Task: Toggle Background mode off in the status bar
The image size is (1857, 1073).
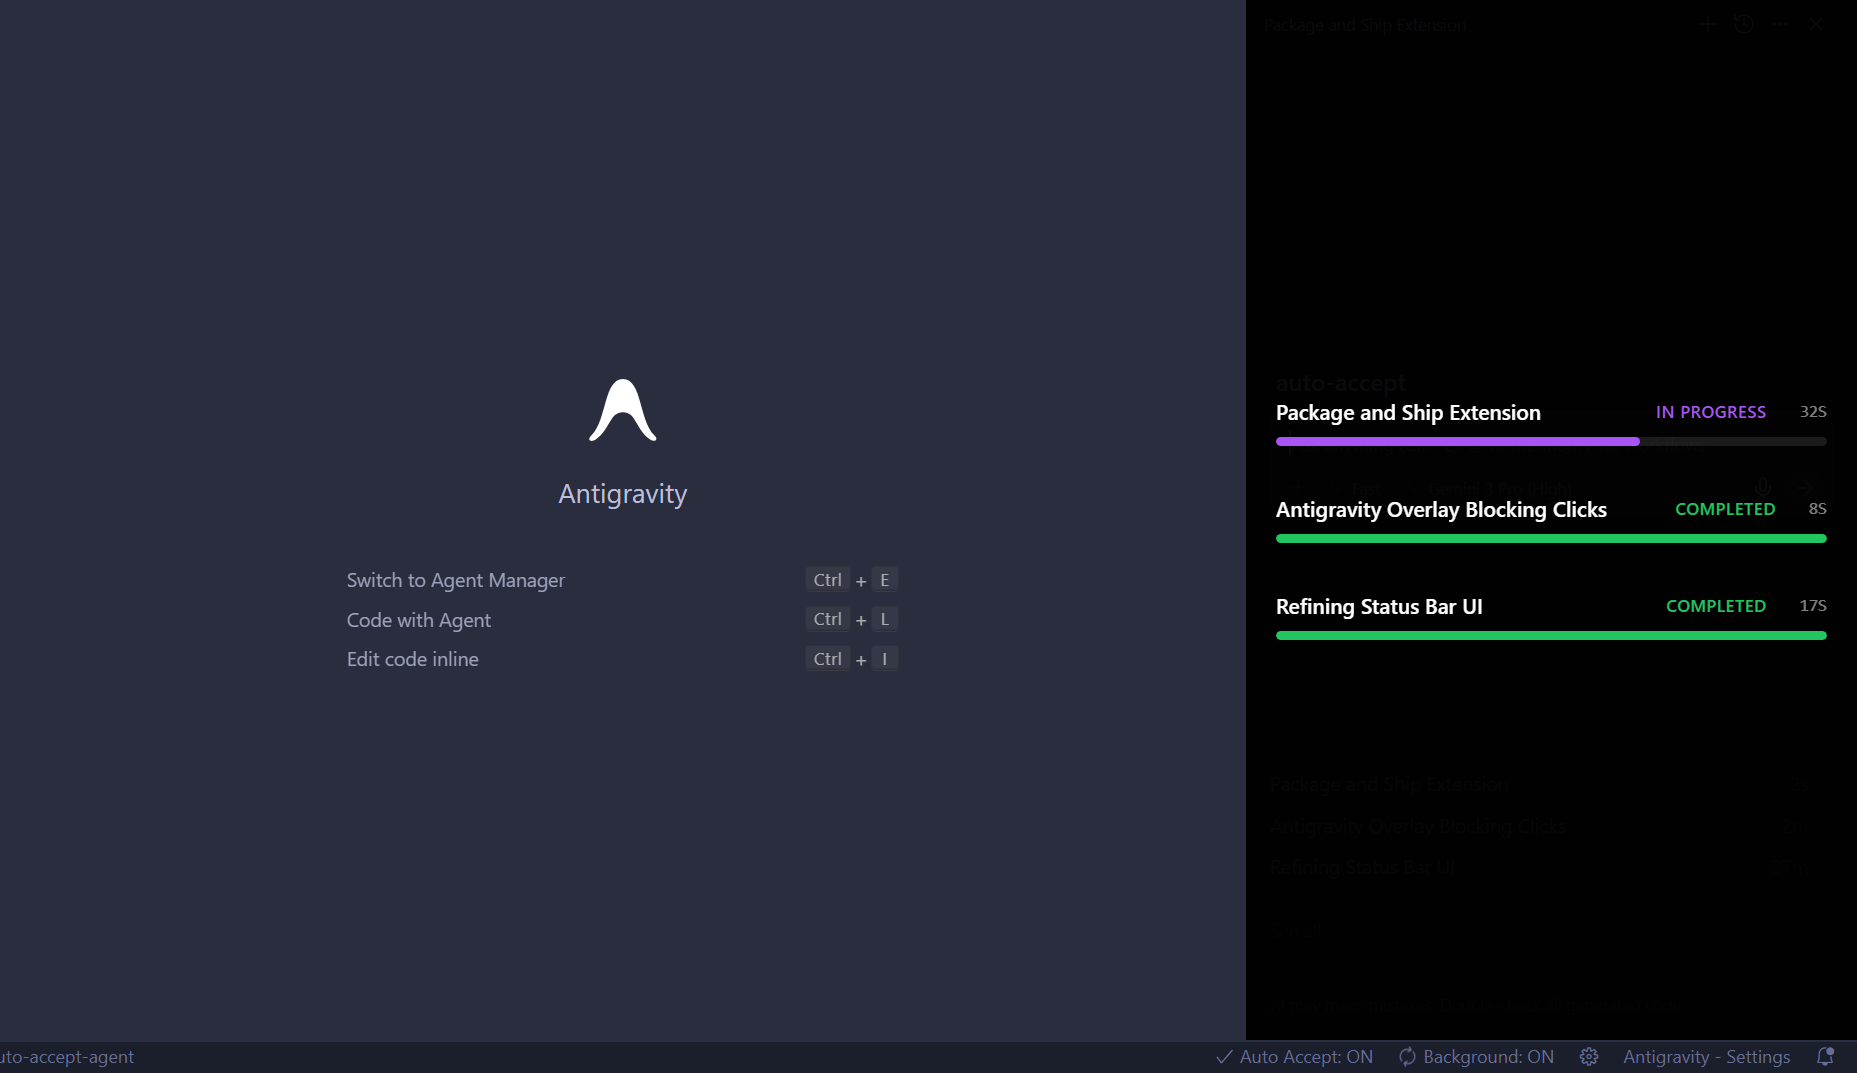Action: tap(1476, 1056)
